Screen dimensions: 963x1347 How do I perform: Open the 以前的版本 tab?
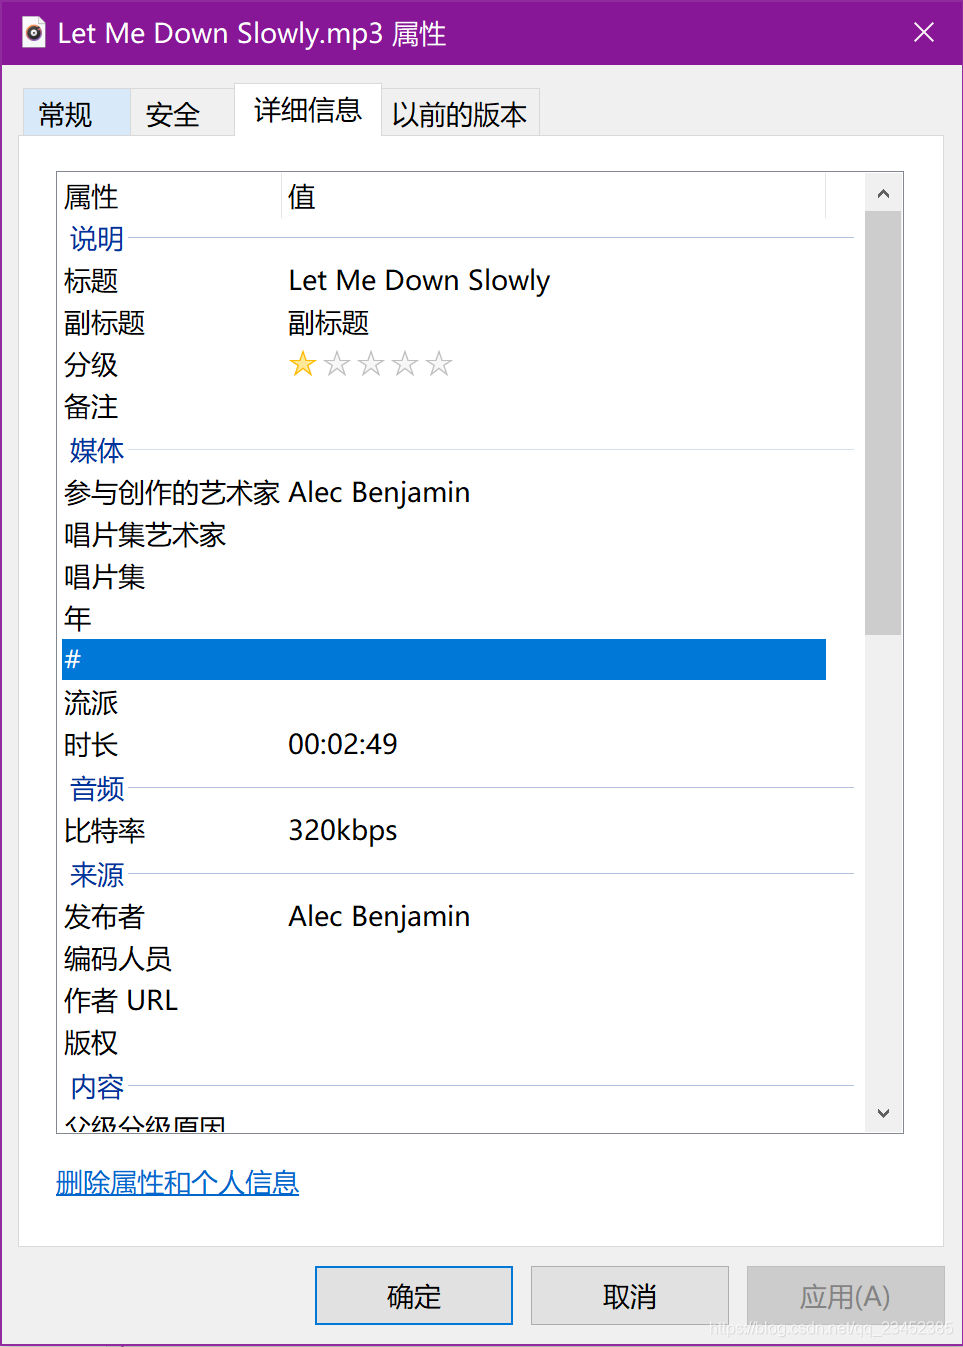(x=460, y=114)
